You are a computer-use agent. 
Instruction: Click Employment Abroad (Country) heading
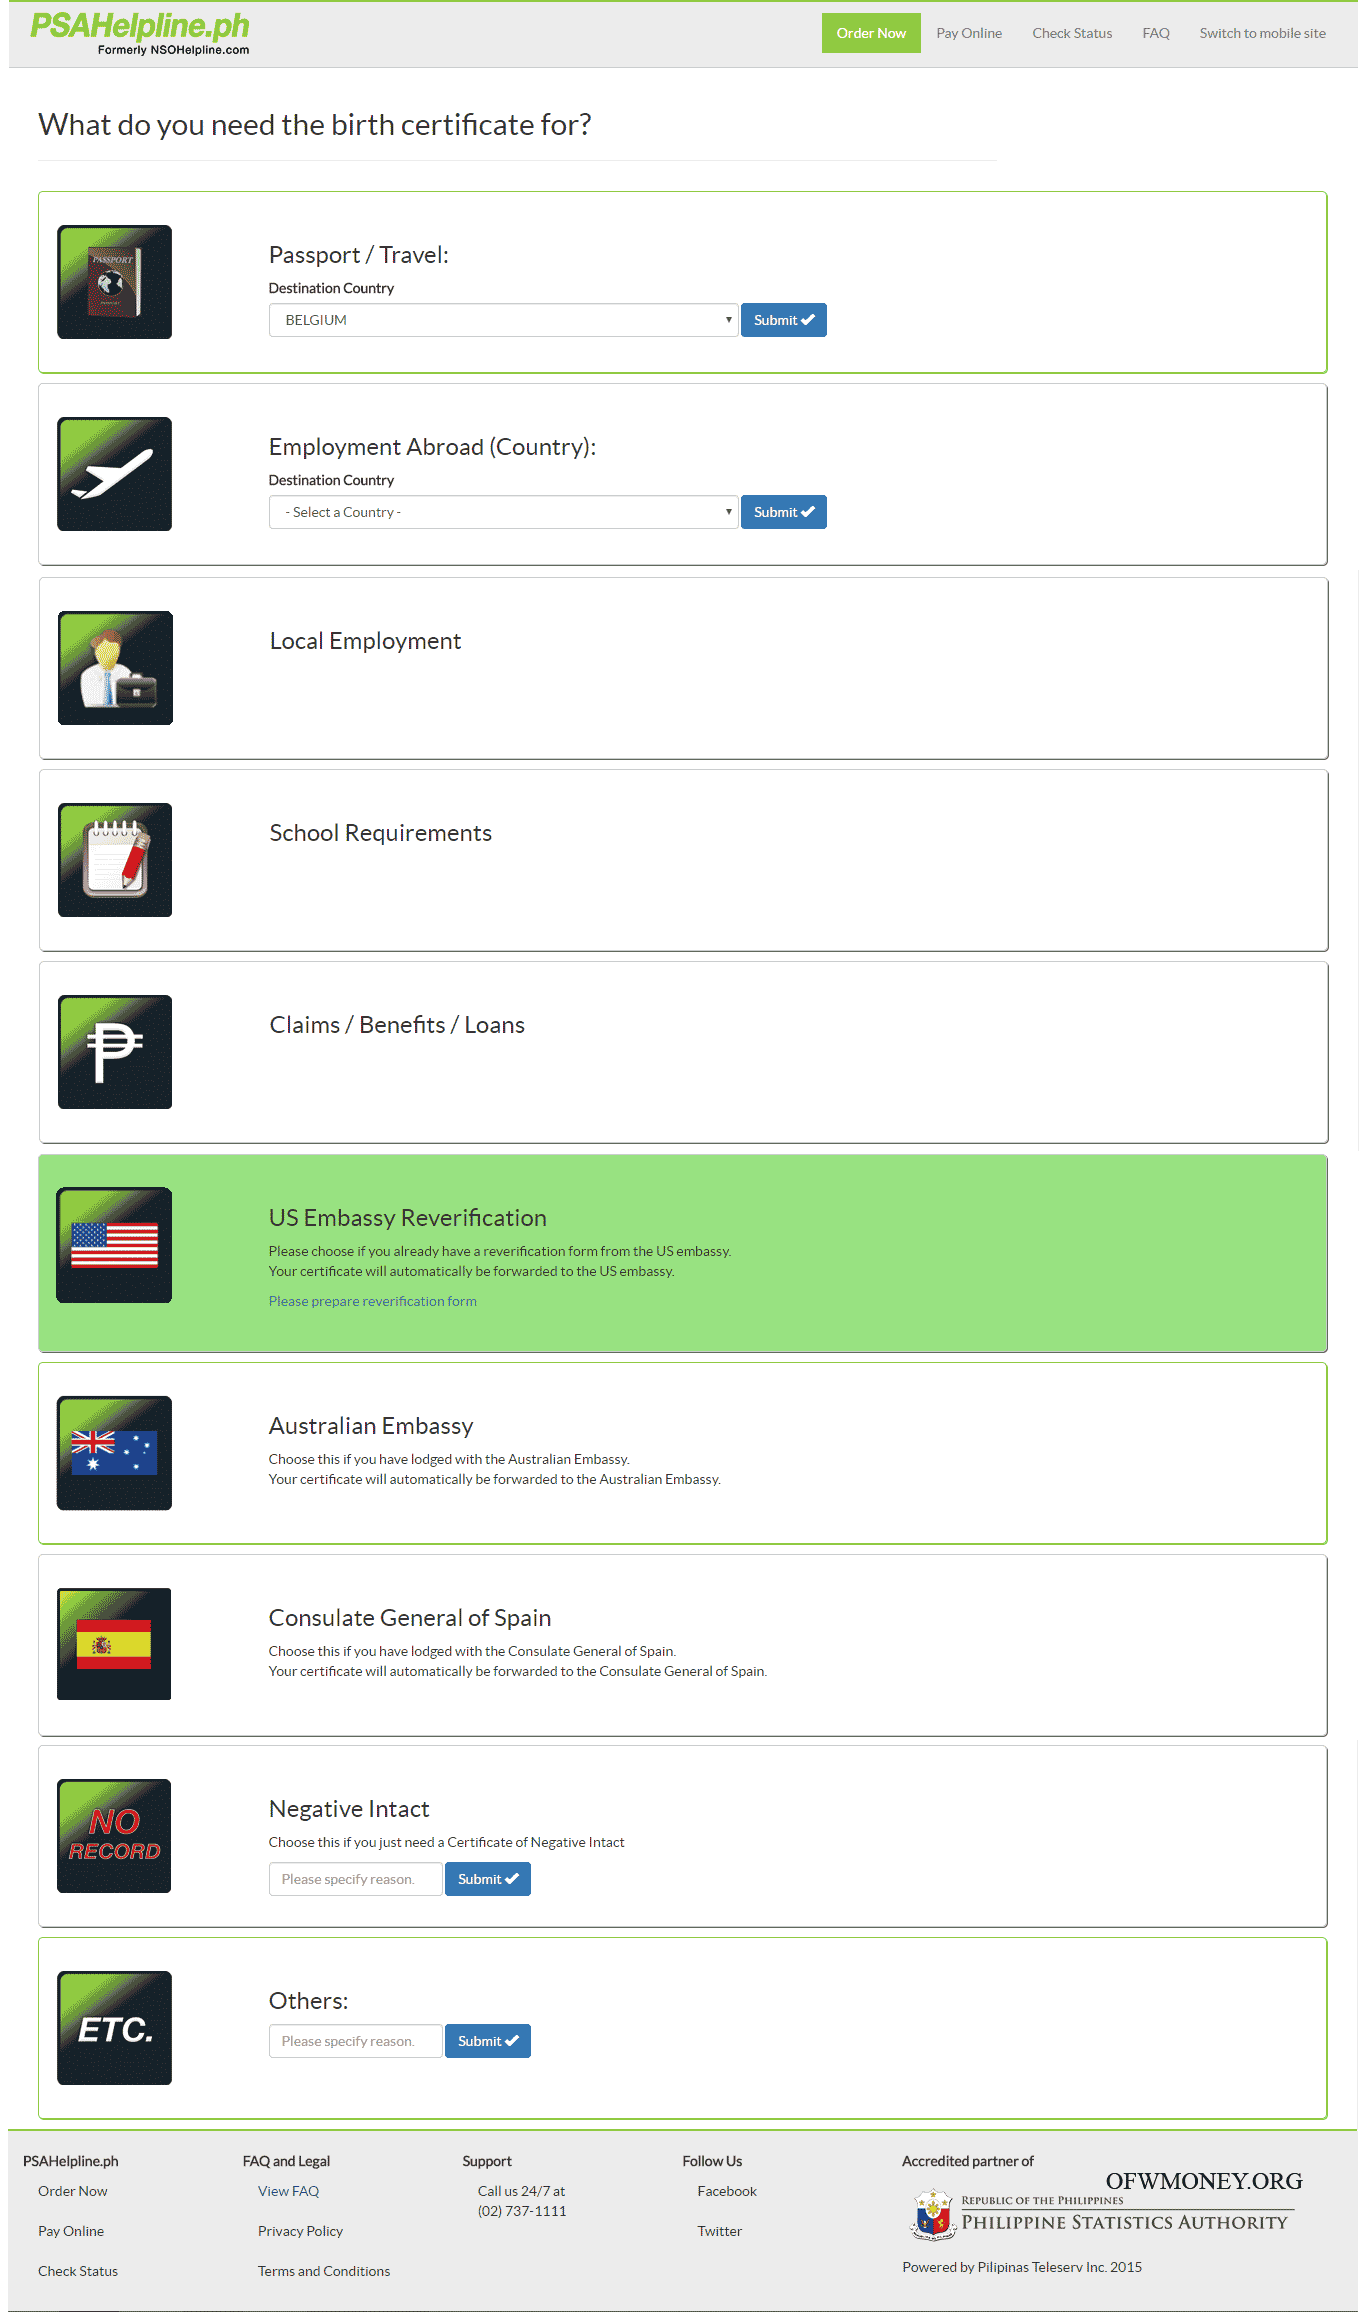[432, 447]
